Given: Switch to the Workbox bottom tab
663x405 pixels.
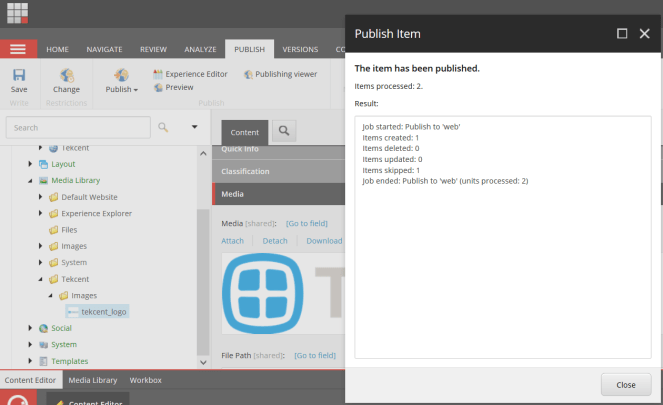Looking at the screenshot, I should click(x=145, y=380).
